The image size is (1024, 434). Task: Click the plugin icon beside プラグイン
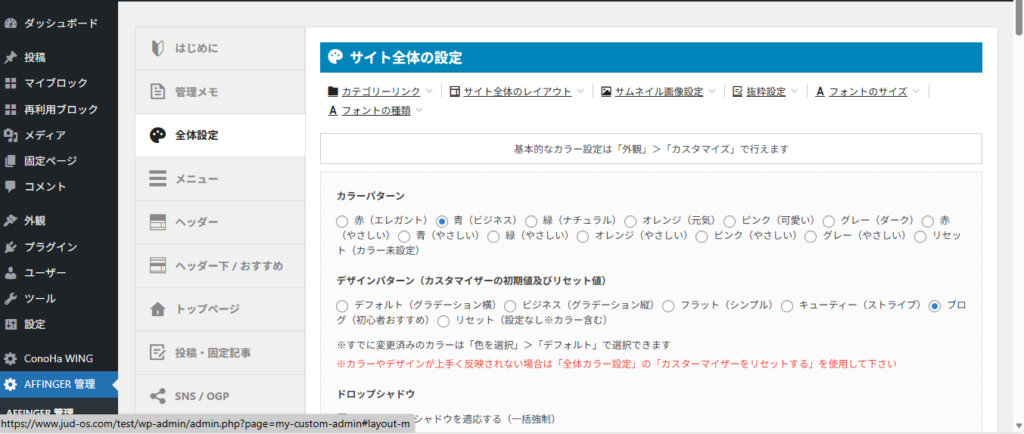pyautogui.click(x=11, y=246)
